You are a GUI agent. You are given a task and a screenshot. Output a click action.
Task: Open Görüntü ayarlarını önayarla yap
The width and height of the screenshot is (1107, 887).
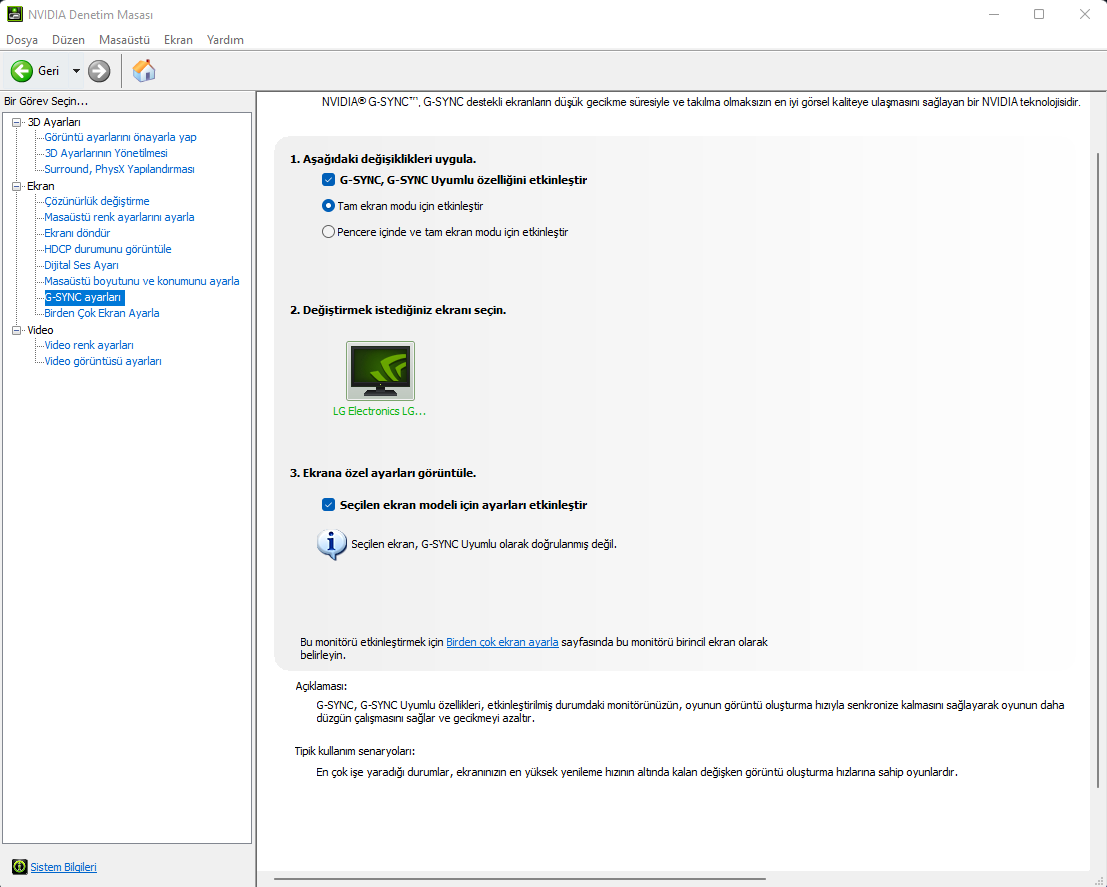(120, 137)
